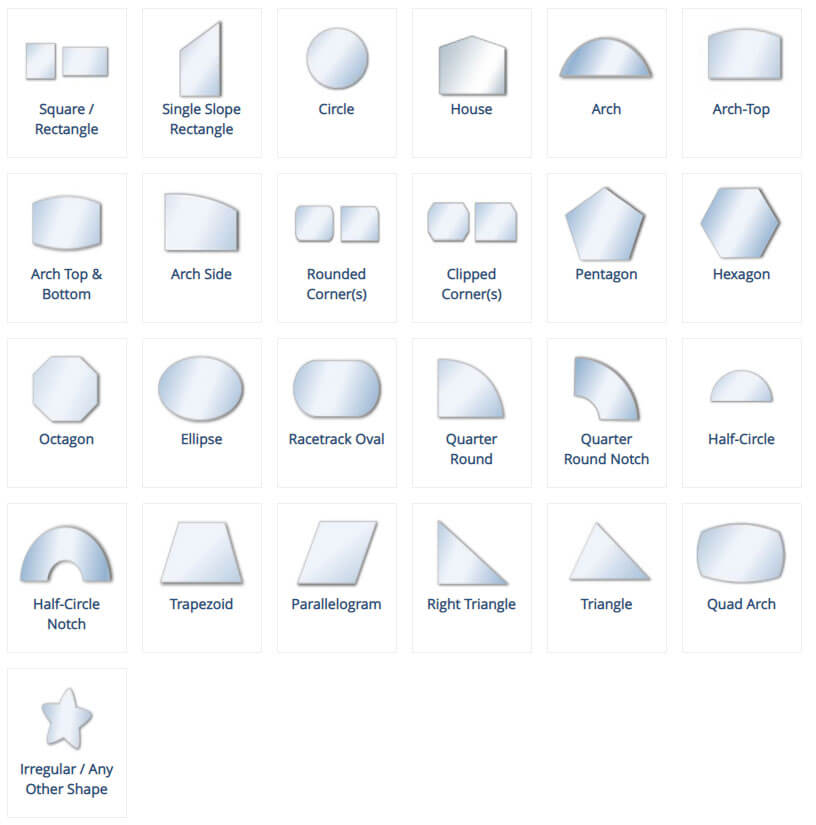Pick the Triangle shape icon

coord(609,552)
